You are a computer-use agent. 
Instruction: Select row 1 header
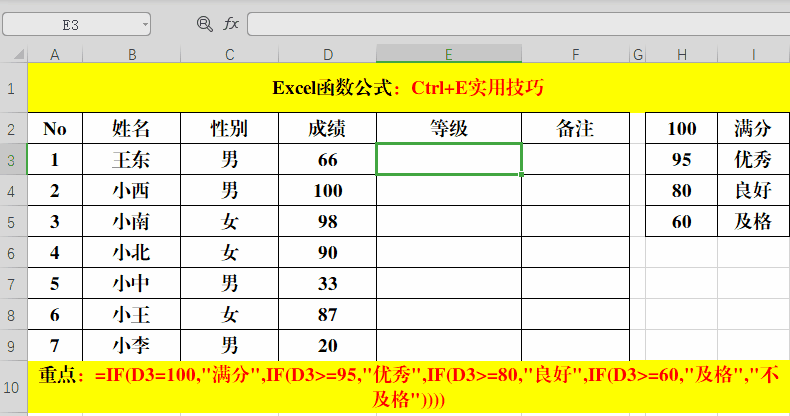coord(13,88)
